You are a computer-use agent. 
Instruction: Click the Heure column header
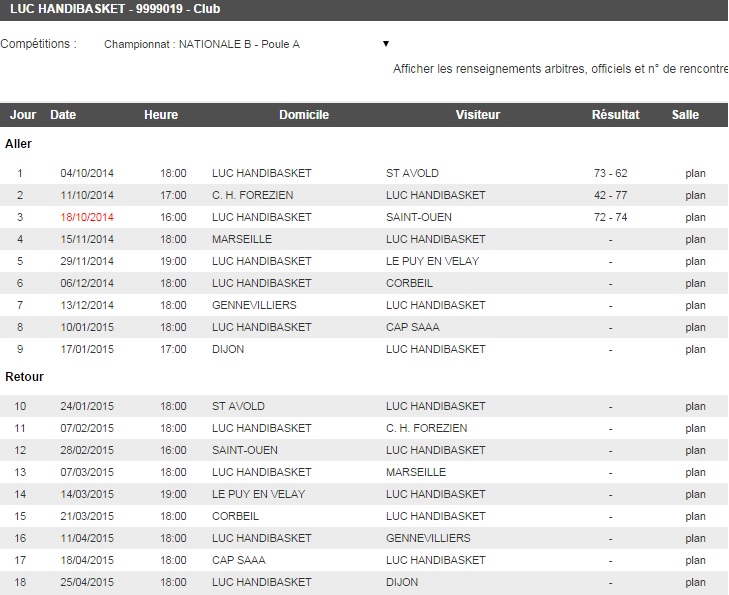[161, 115]
